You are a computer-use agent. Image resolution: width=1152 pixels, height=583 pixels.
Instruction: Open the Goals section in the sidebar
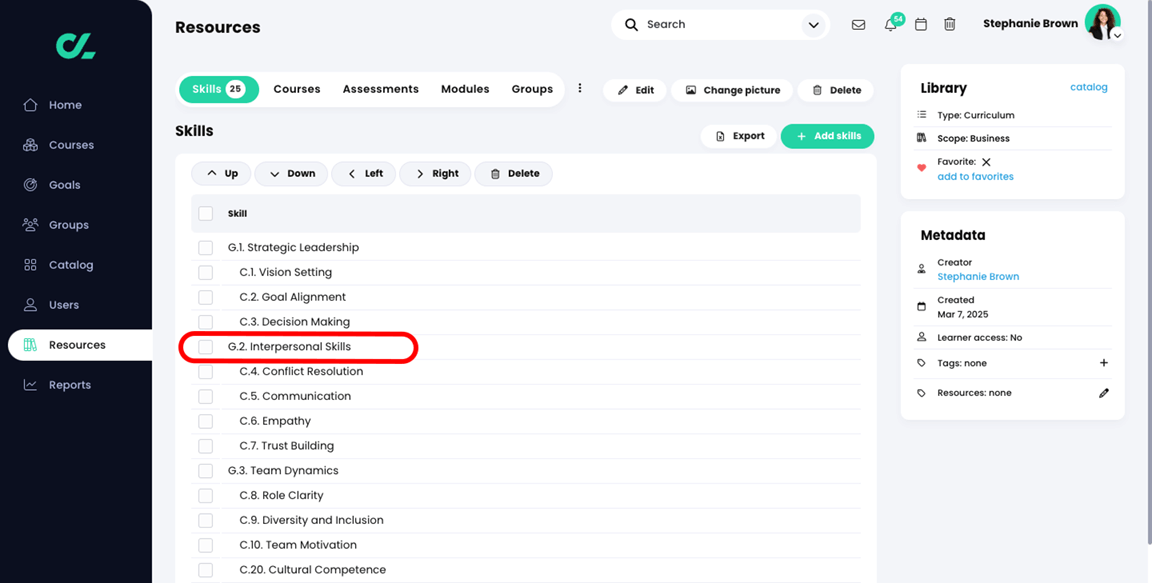(65, 184)
